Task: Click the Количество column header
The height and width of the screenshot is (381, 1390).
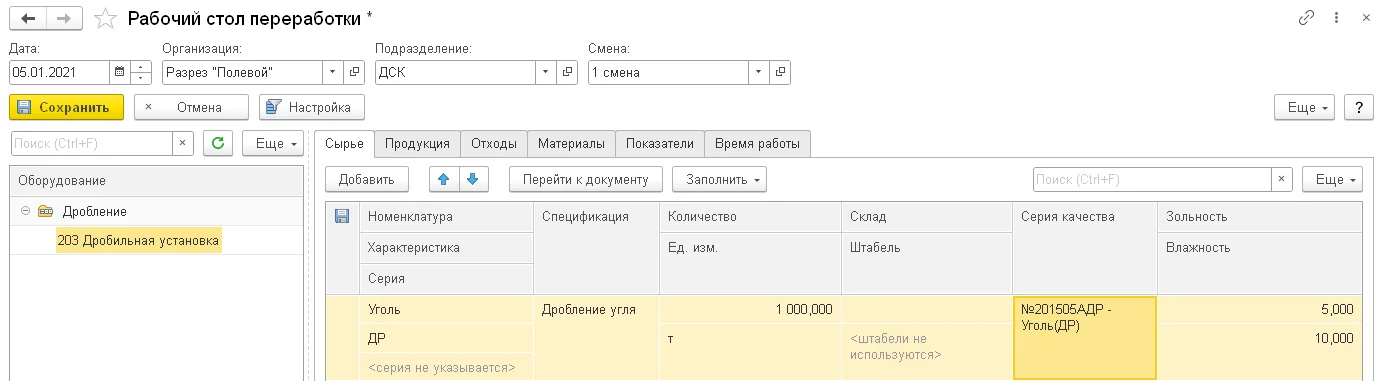Action: pyautogui.click(x=750, y=217)
